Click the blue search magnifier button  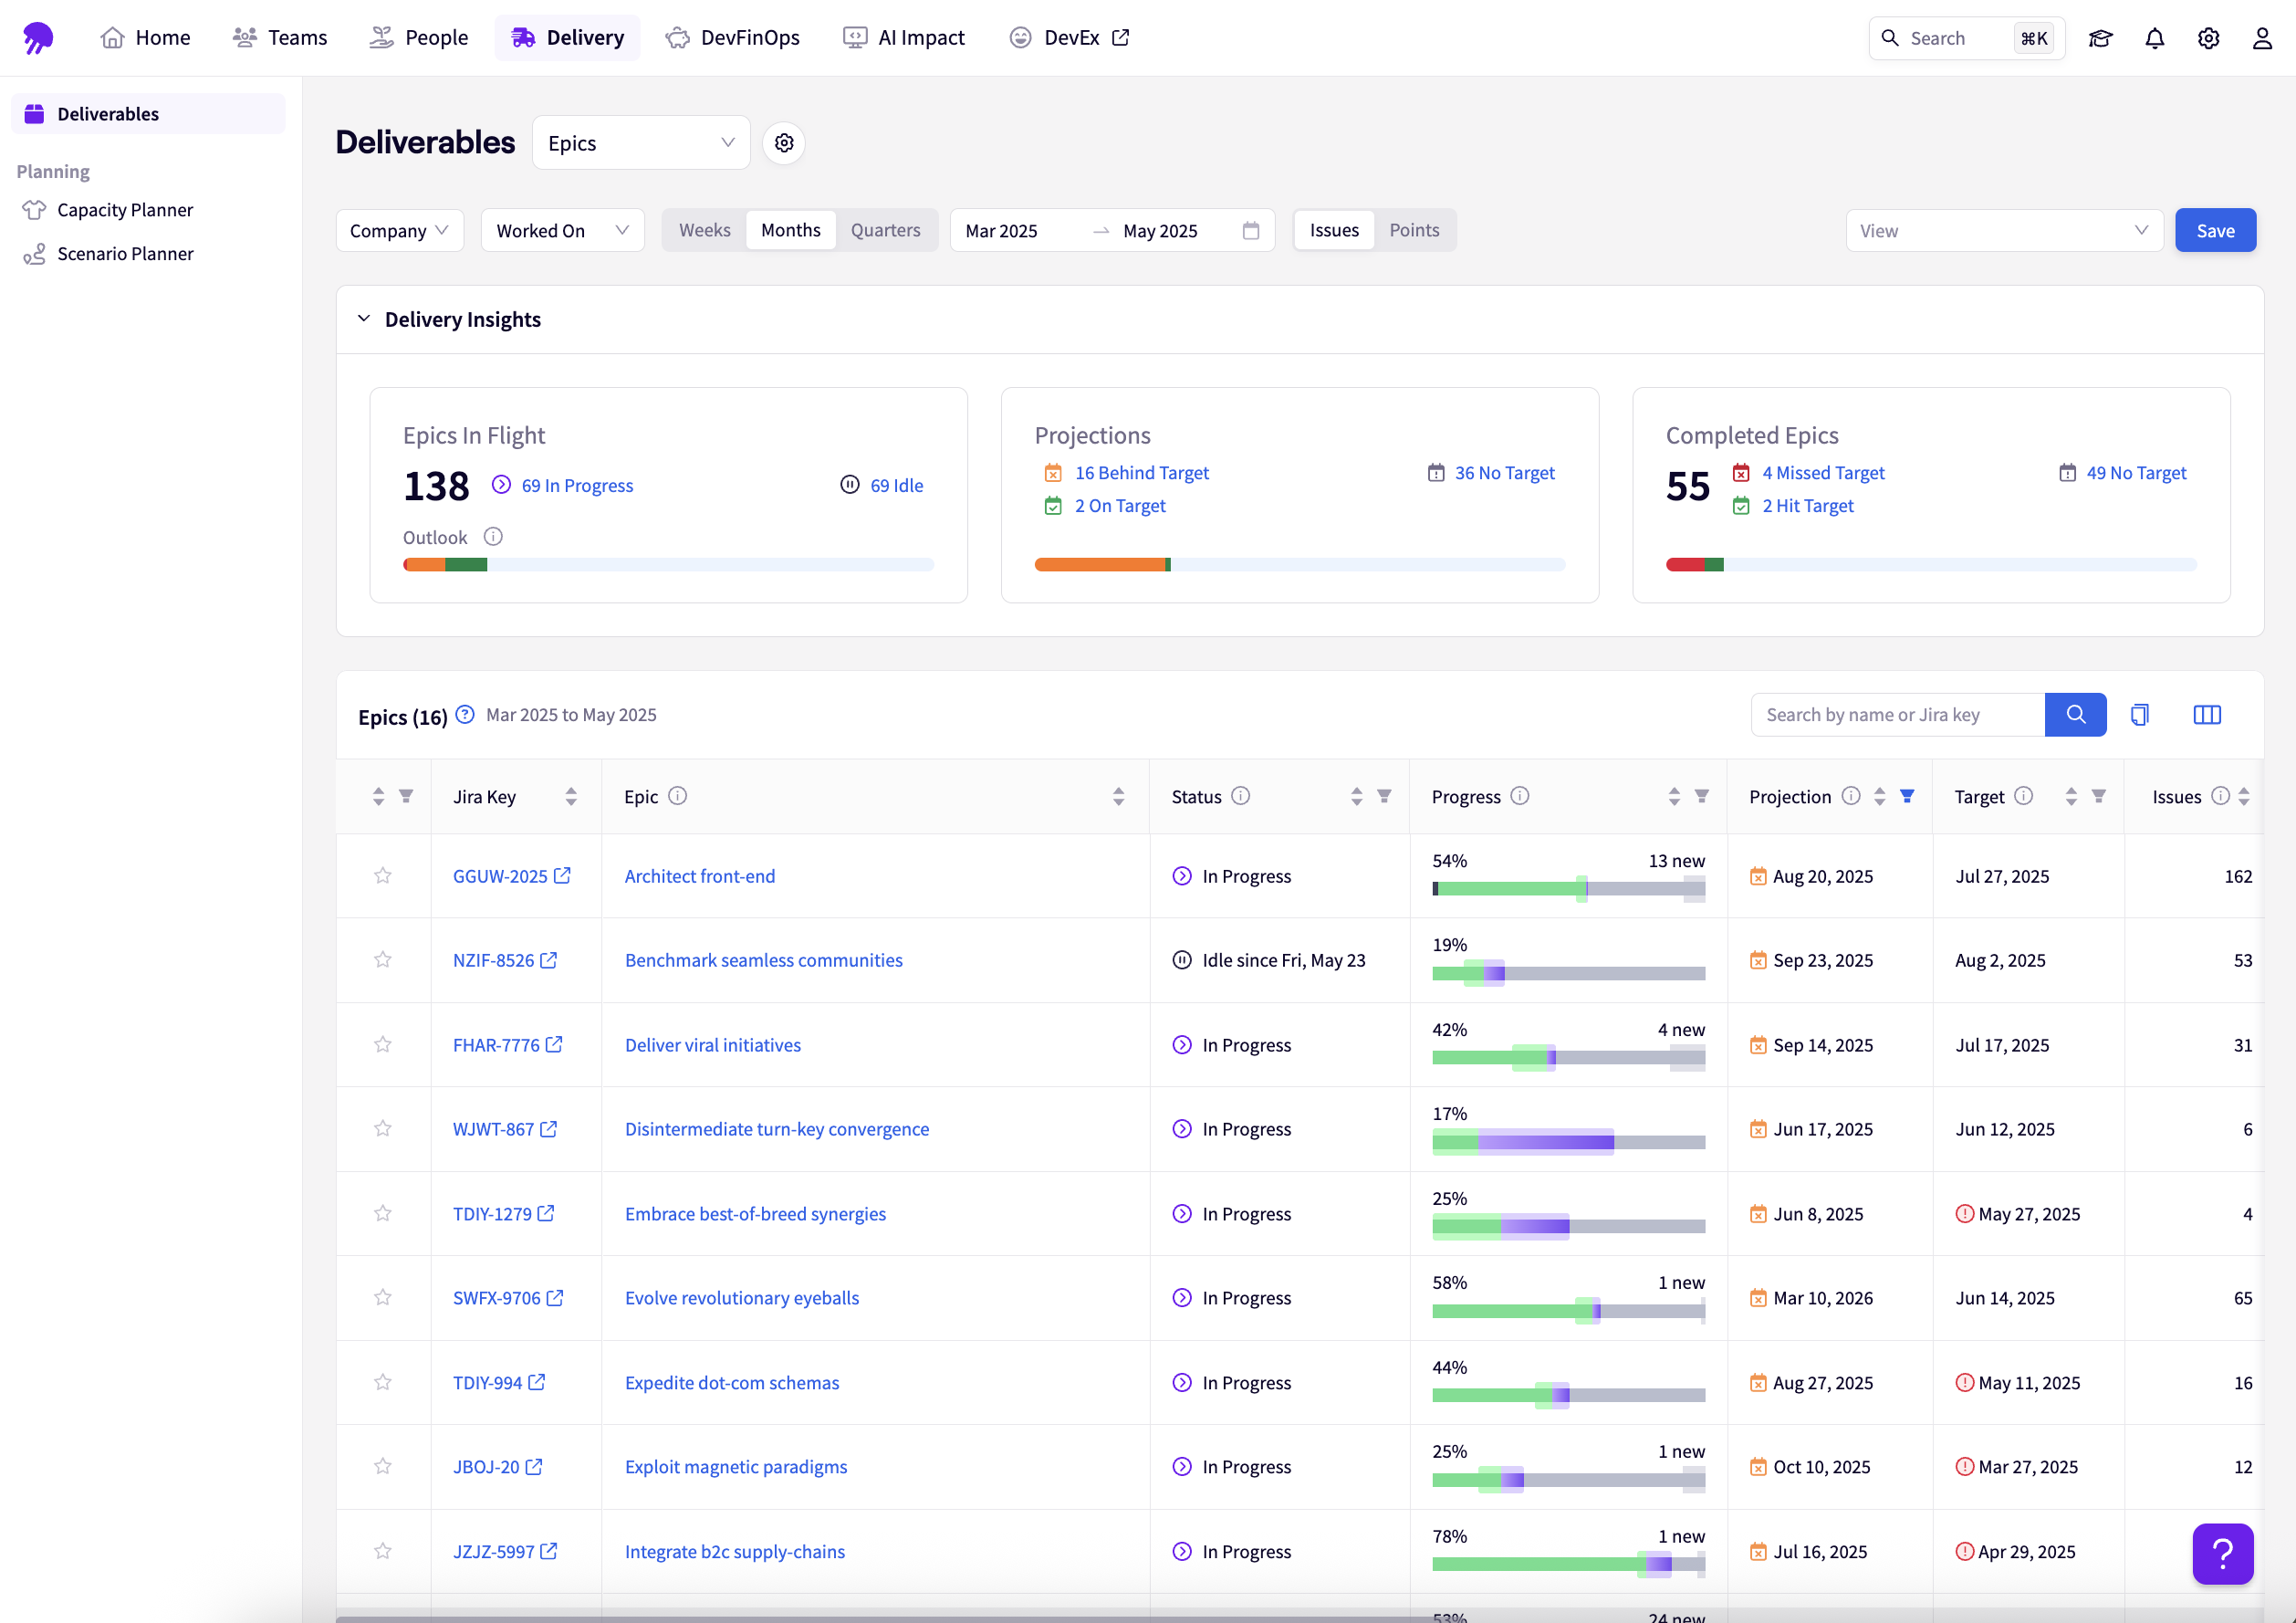point(2075,715)
